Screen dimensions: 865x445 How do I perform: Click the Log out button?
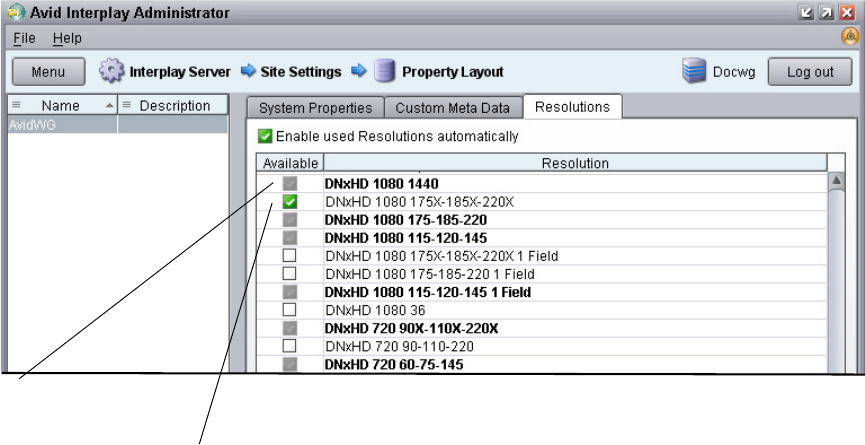pyautogui.click(x=810, y=72)
